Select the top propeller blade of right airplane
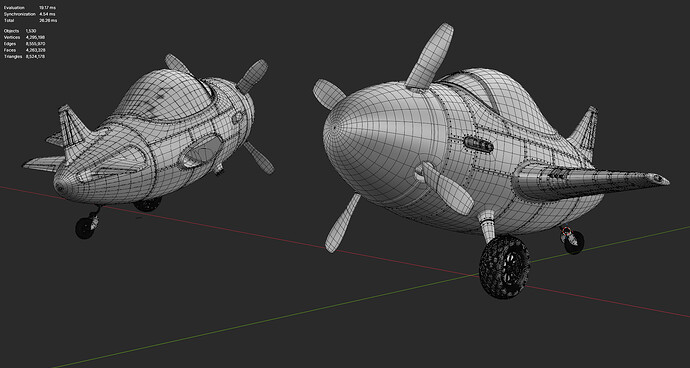 tap(430, 55)
